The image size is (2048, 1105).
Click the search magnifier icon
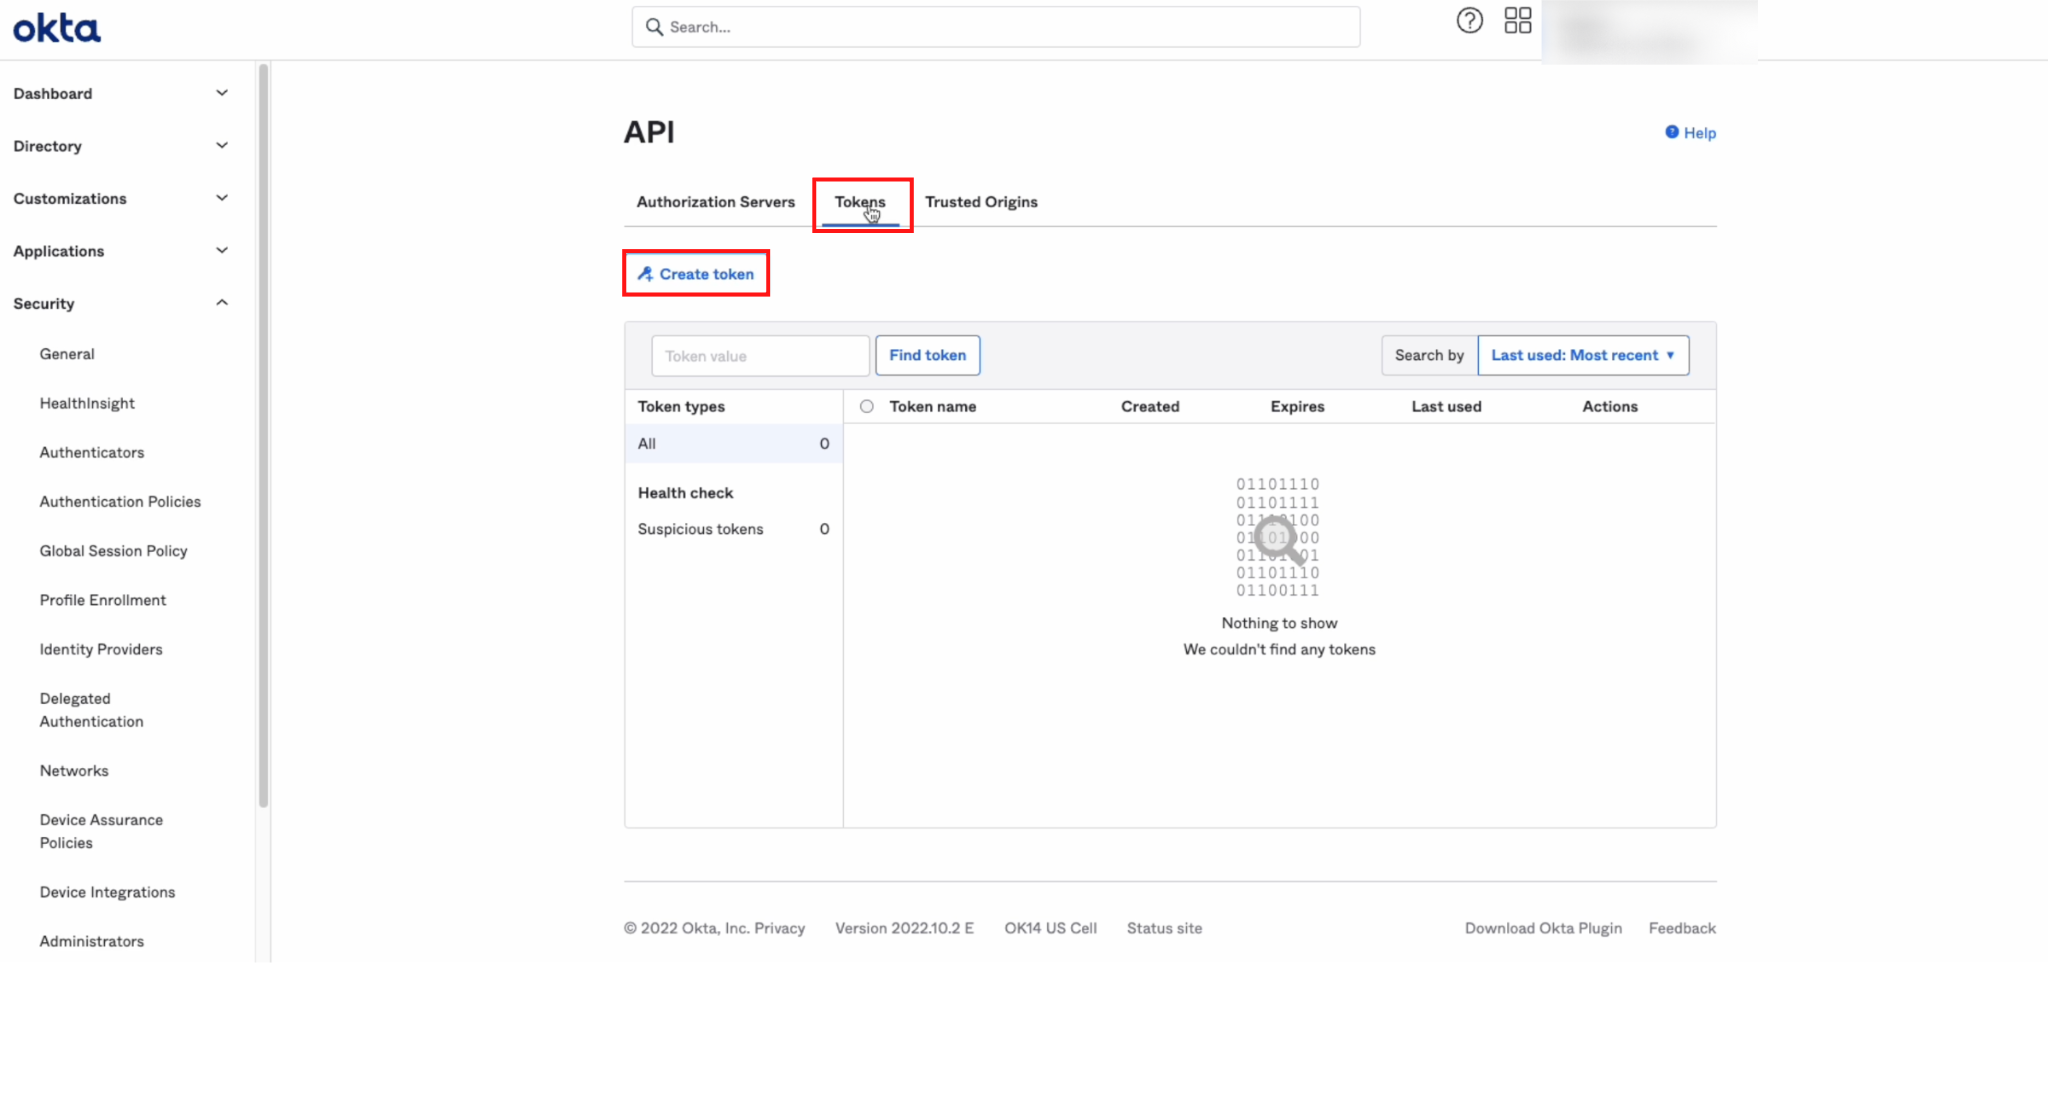pyautogui.click(x=654, y=27)
